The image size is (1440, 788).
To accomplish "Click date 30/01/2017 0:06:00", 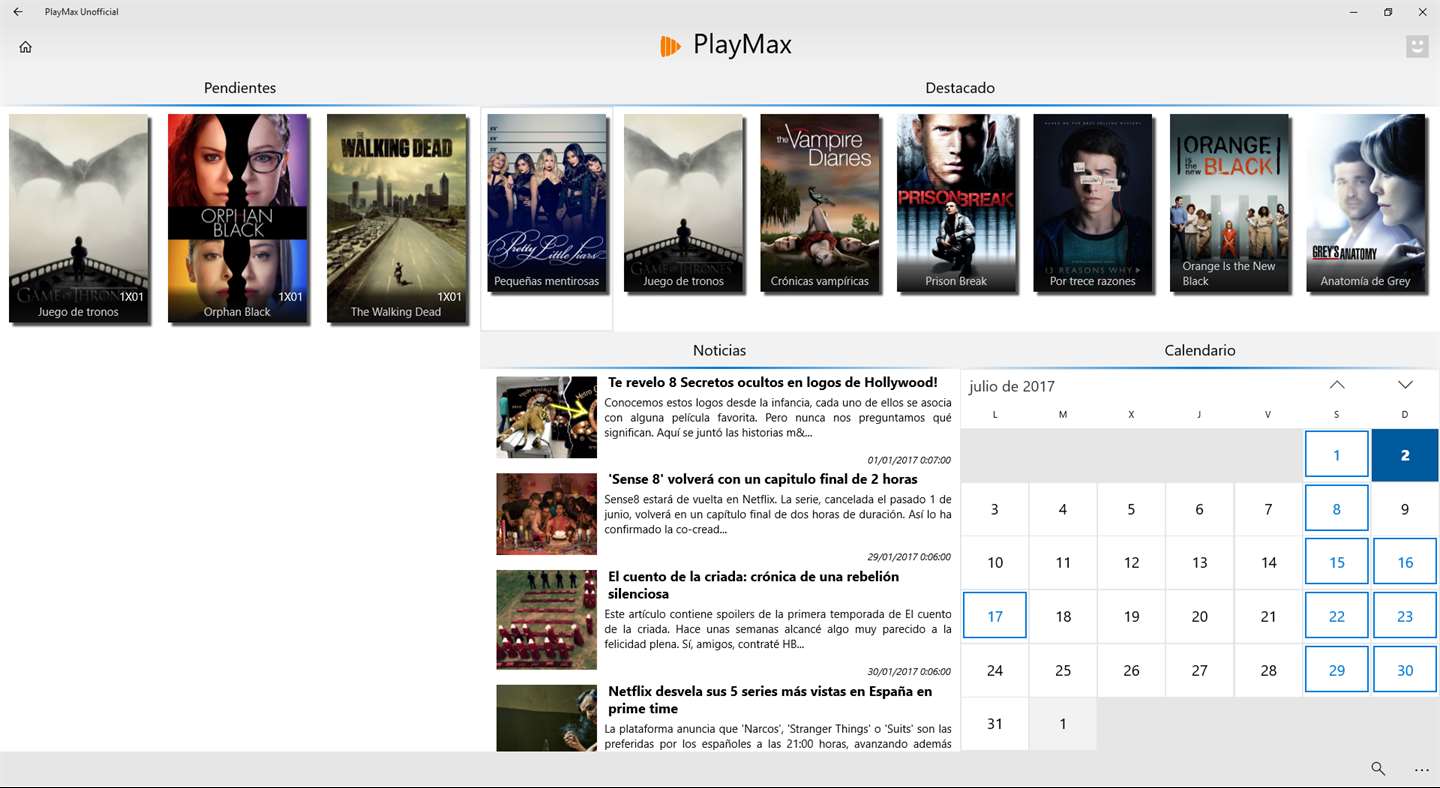I will [909, 672].
